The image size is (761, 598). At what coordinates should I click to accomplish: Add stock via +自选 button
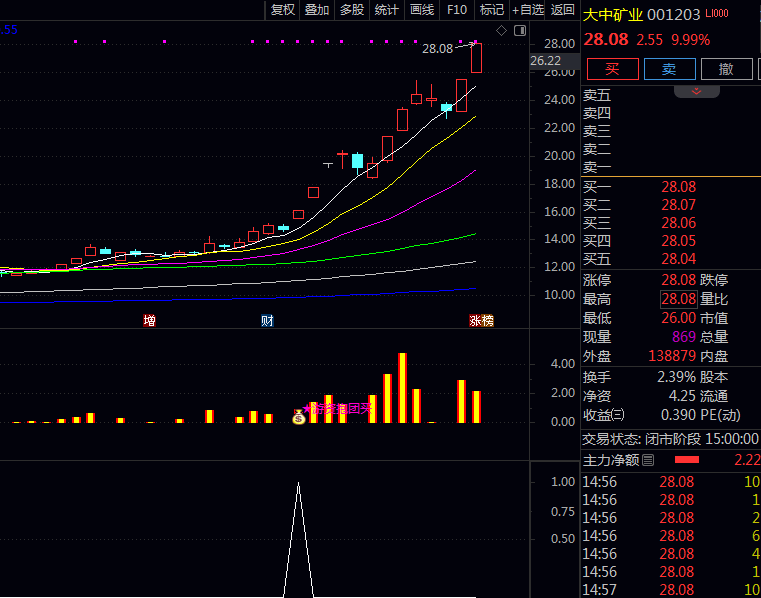pos(528,10)
